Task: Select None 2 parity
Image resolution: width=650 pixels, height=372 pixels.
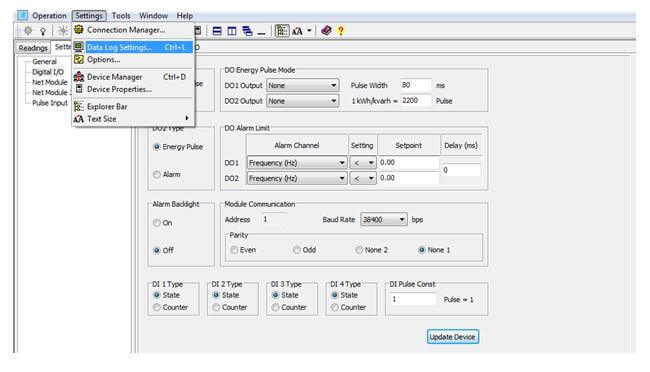Action: 359,250
